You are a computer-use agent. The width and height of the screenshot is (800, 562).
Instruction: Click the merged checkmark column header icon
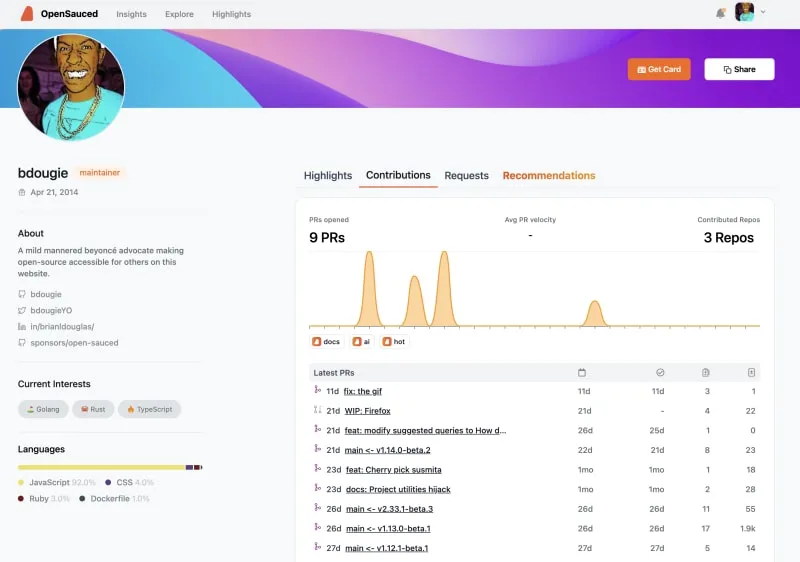point(660,373)
